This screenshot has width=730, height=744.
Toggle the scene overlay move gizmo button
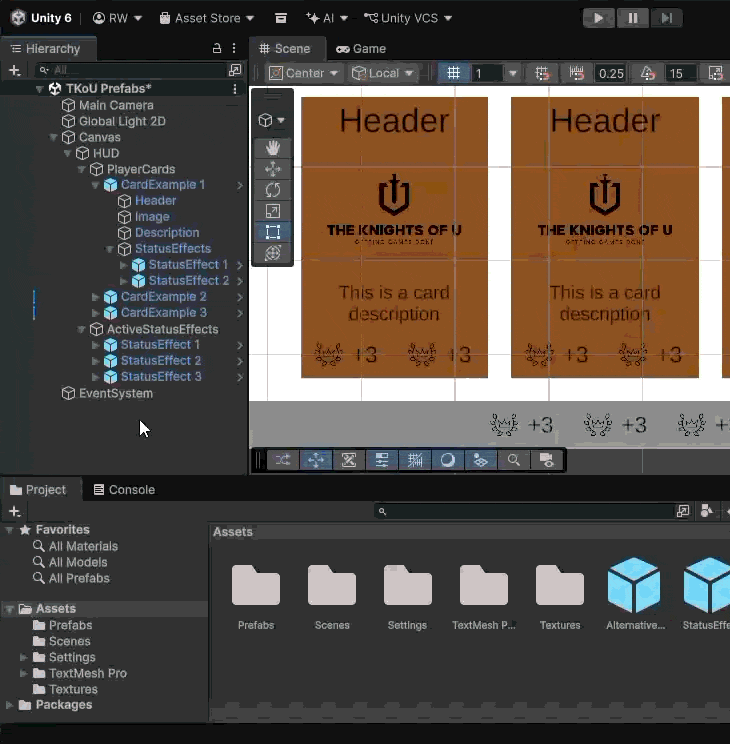[x=316, y=460]
